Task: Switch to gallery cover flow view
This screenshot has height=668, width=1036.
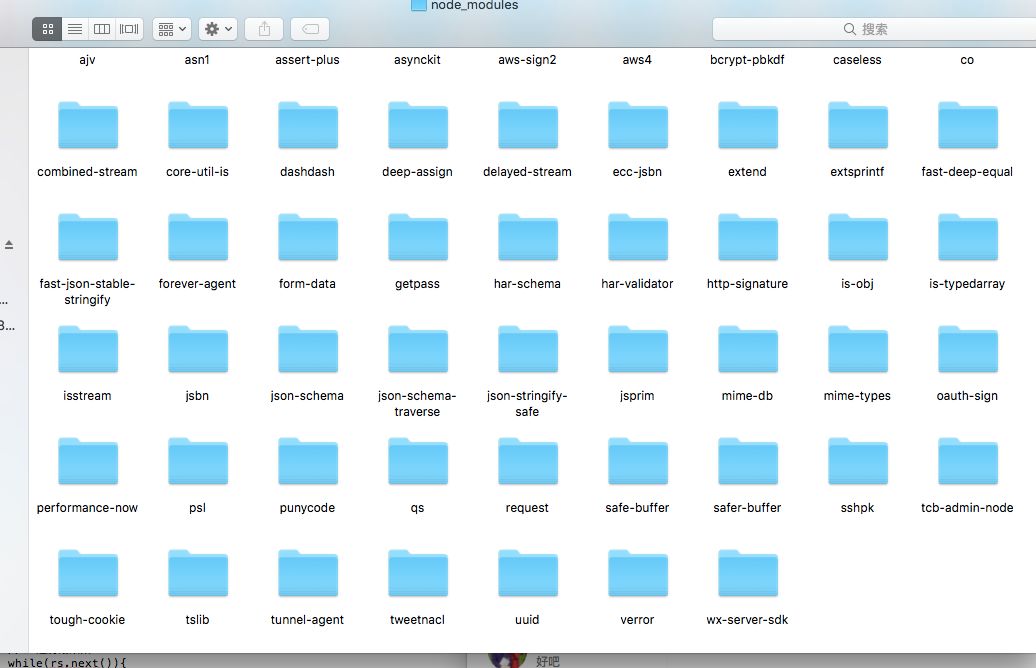Action: (x=129, y=29)
